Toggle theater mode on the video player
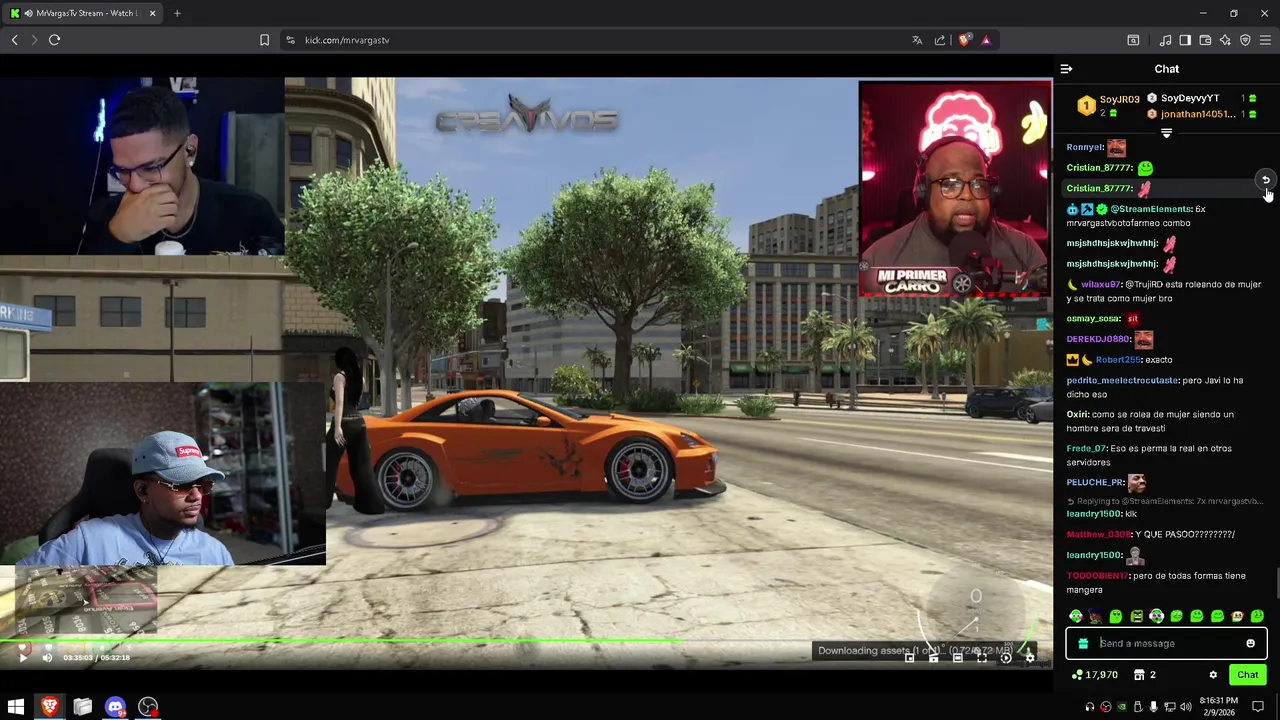Screen dimensions: 1280x720 coord(957,658)
